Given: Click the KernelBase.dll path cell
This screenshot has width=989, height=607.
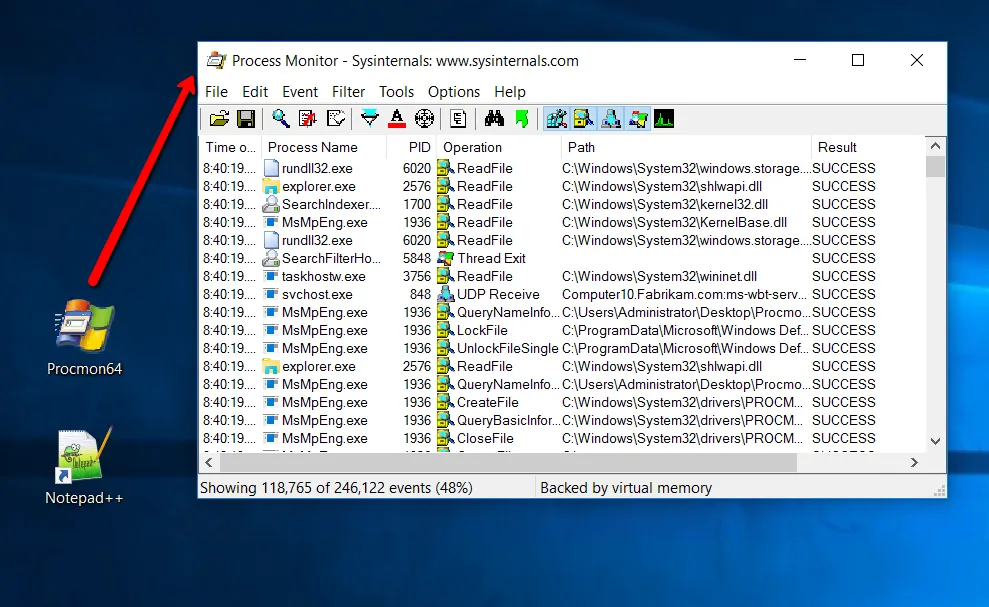Looking at the screenshot, I should pyautogui.click(x=674, y=223).
